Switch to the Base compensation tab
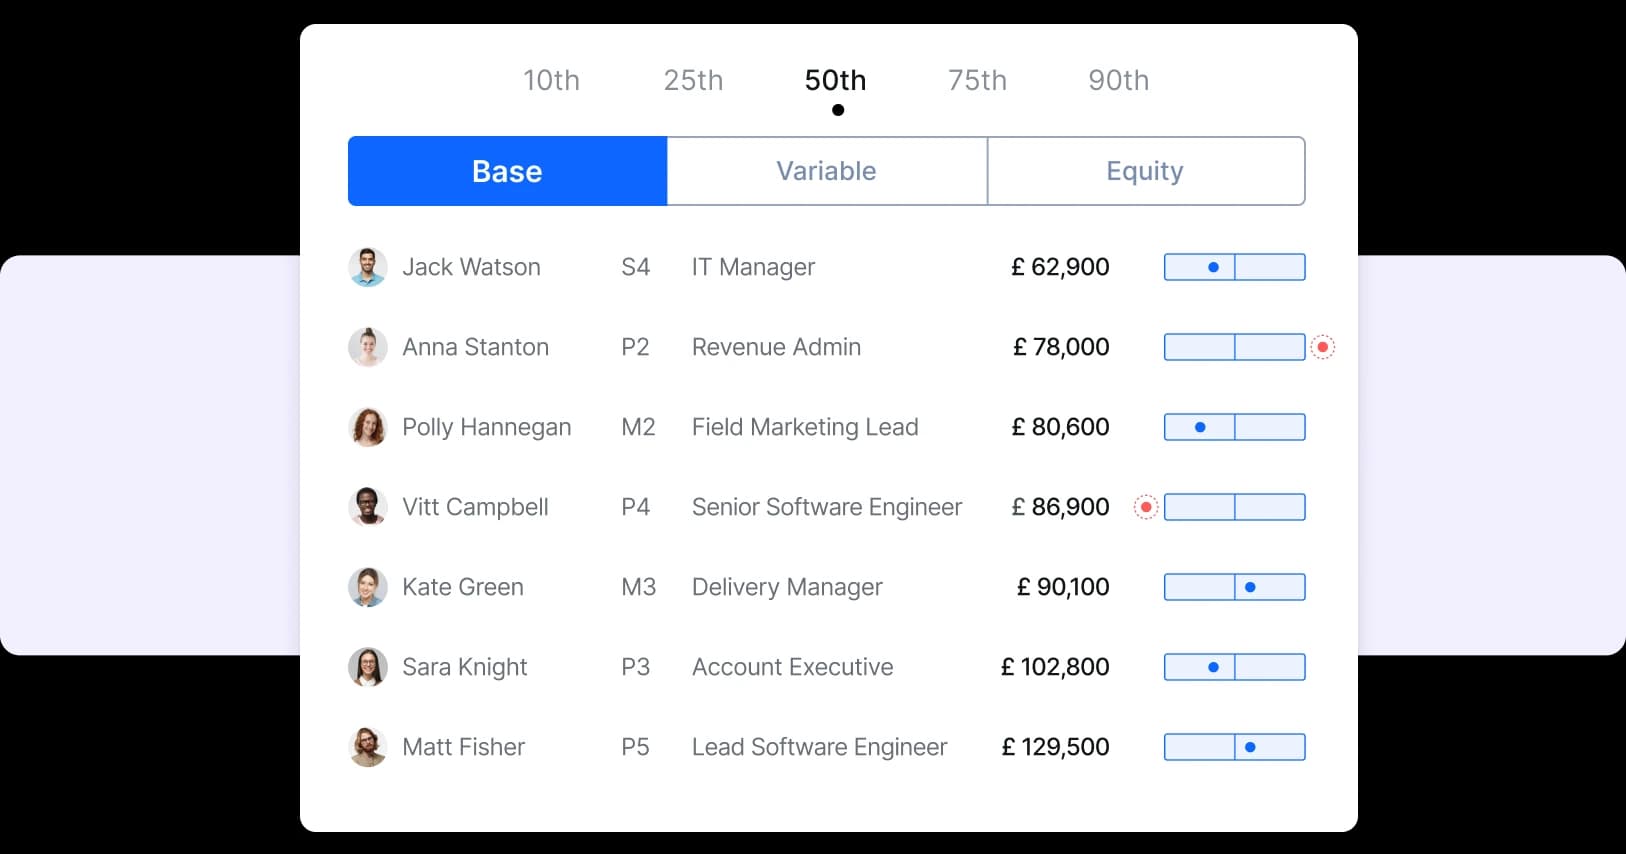Screen dimensions: 1626x854 coord(507,171)
